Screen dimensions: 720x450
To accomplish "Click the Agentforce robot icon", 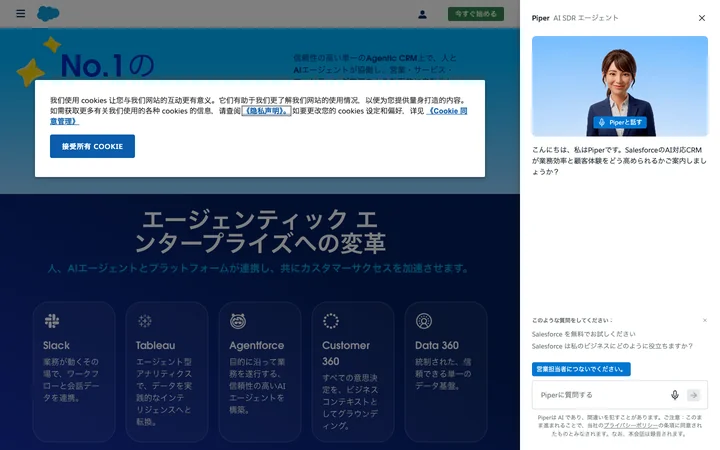I will (x=238, y=321).
